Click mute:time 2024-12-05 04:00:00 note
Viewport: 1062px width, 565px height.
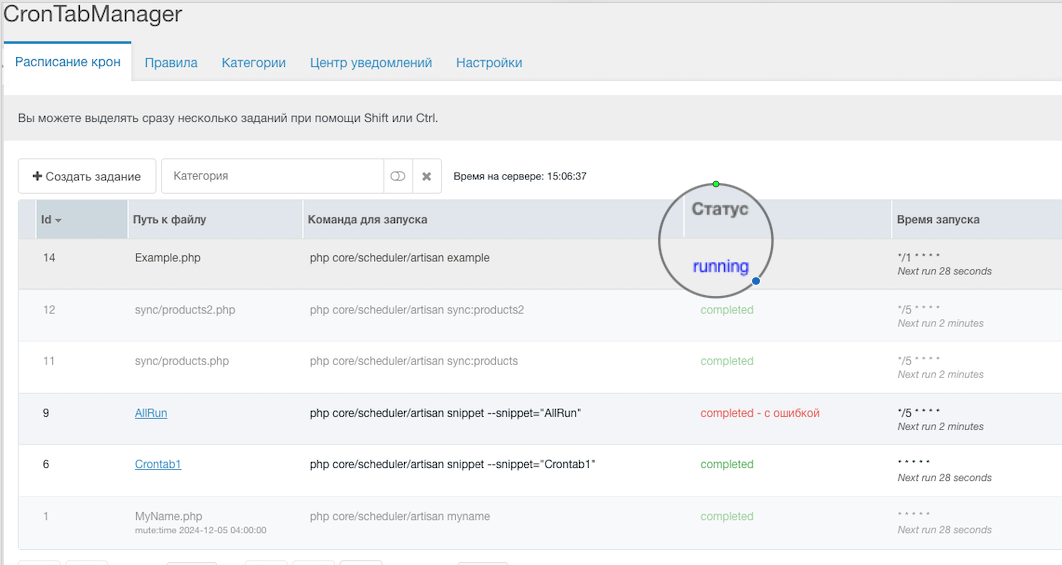(x=200, y=530)
